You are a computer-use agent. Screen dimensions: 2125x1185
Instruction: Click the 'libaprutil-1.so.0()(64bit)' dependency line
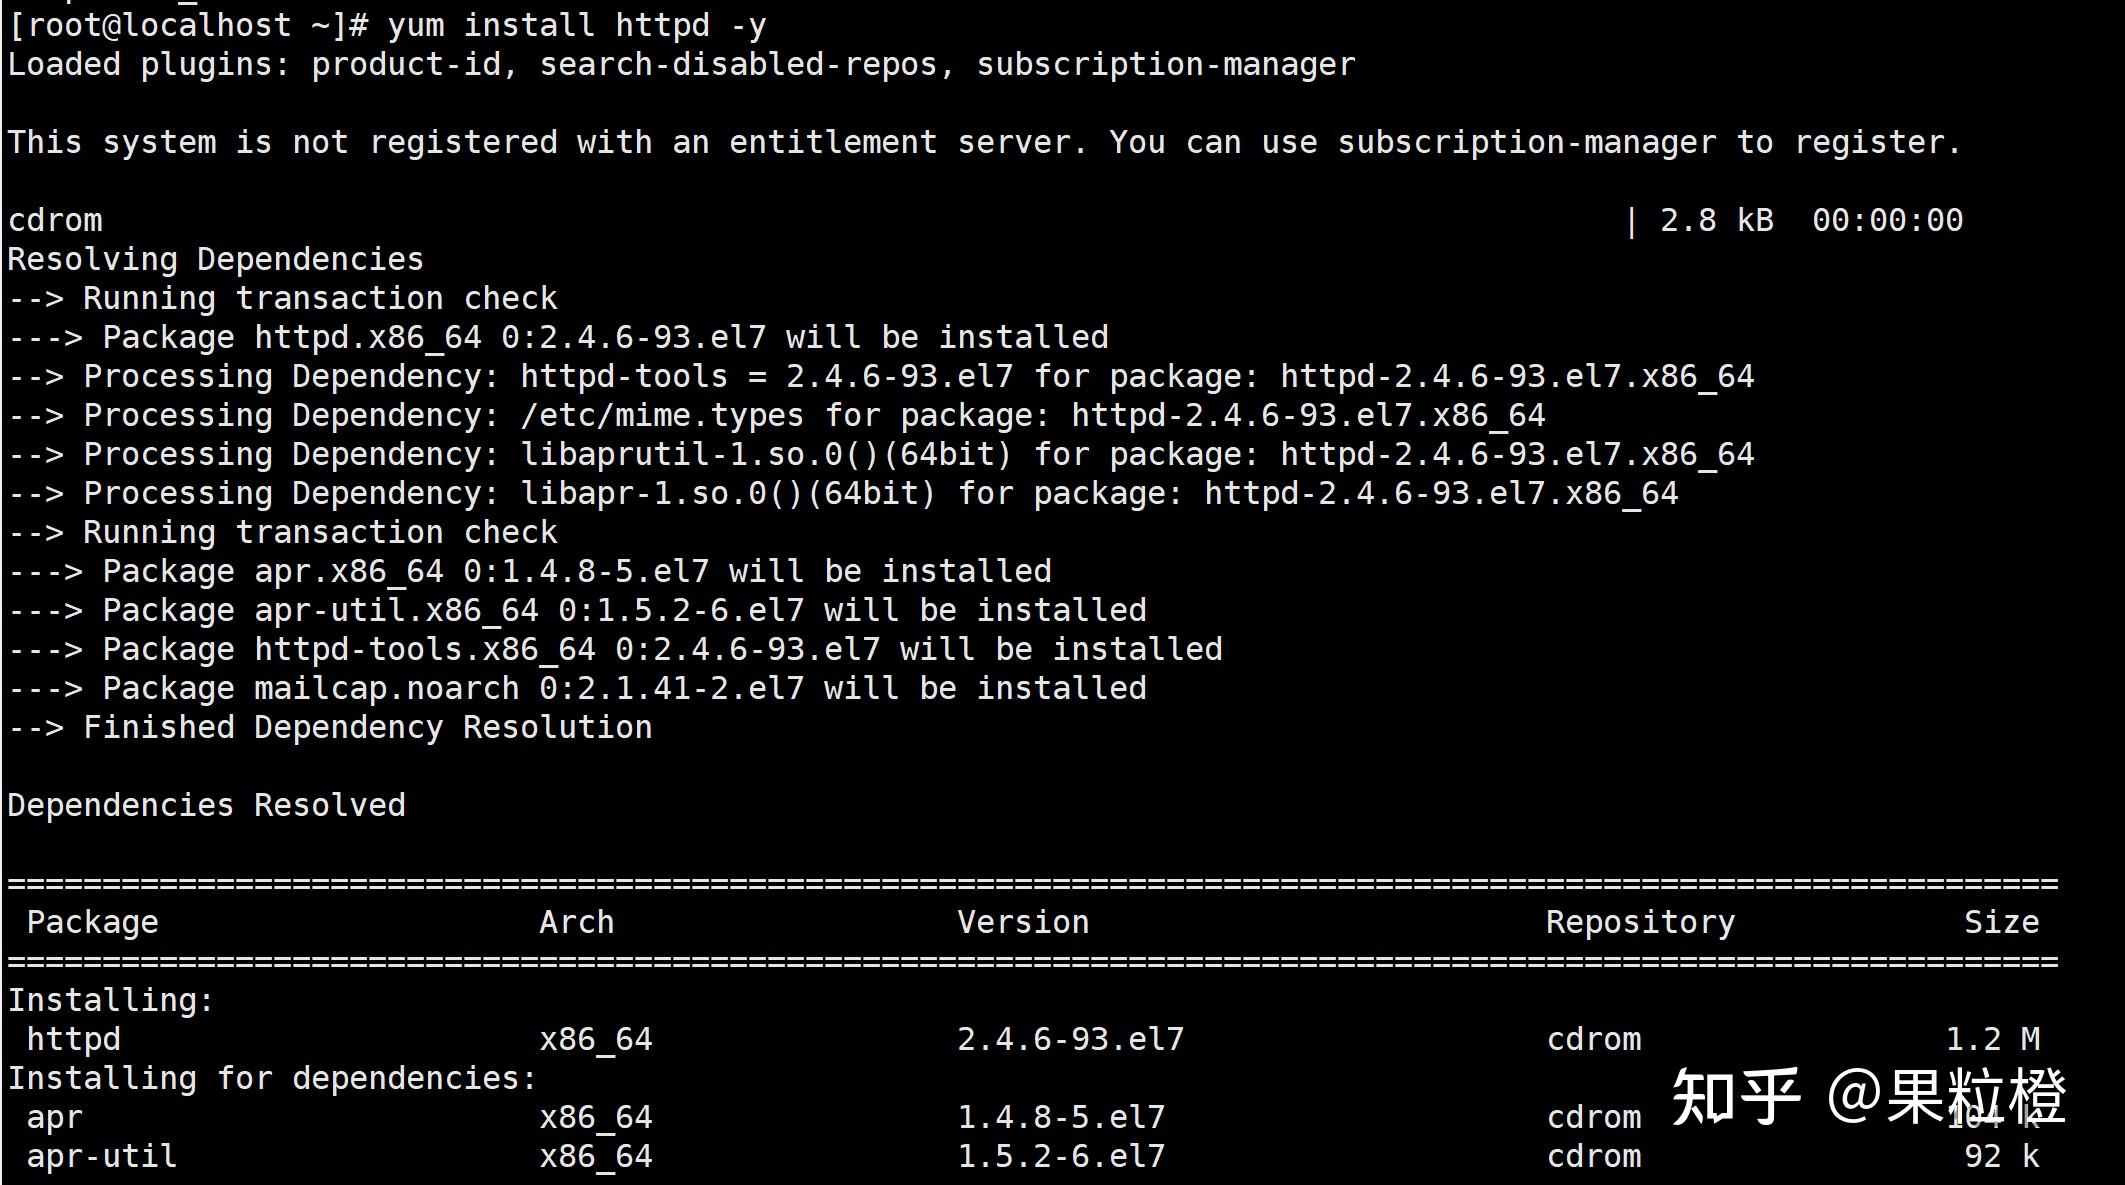point(881,455)
